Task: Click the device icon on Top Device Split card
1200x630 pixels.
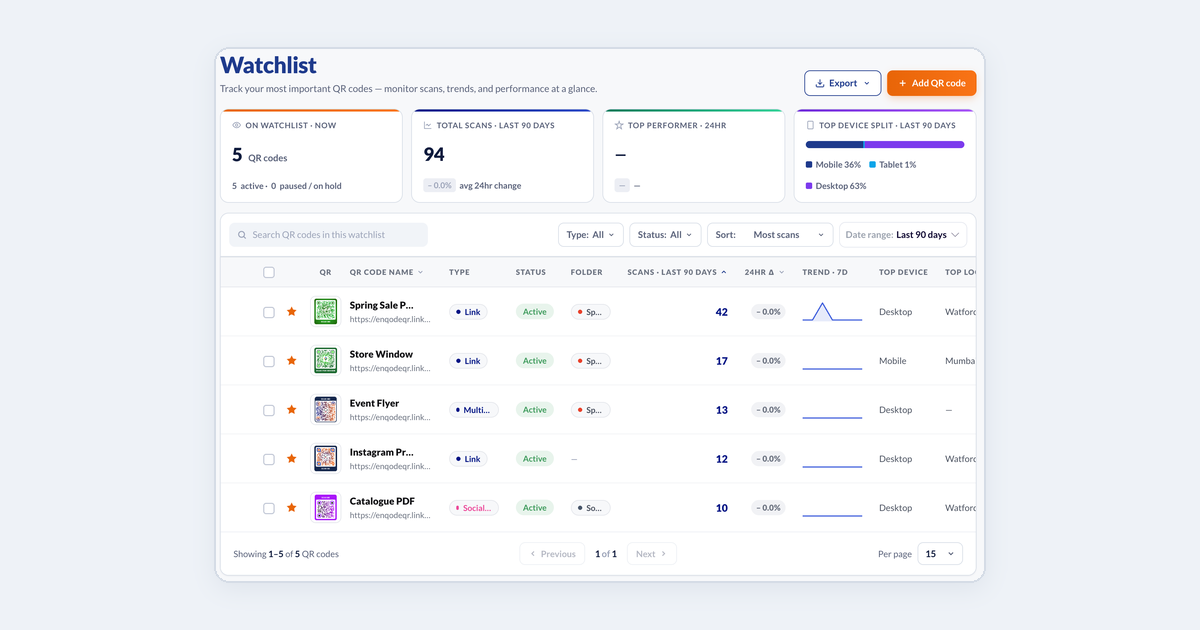Action: pos(810,126)
